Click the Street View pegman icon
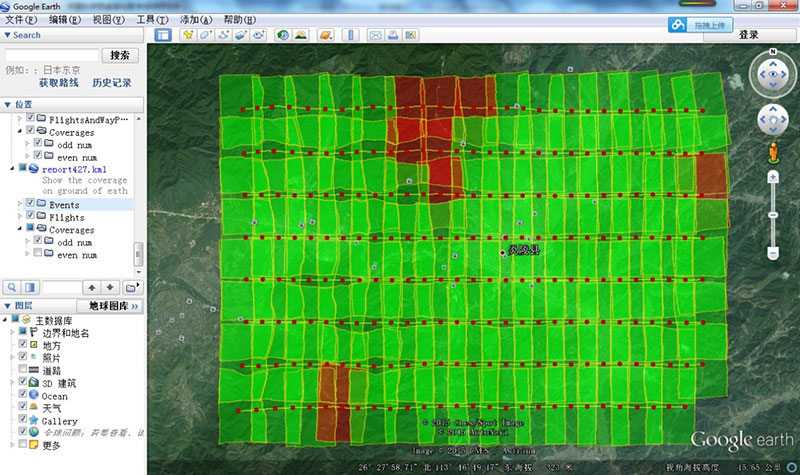The height and width of the screenshot is (475, 800). (x=772, y=153)
